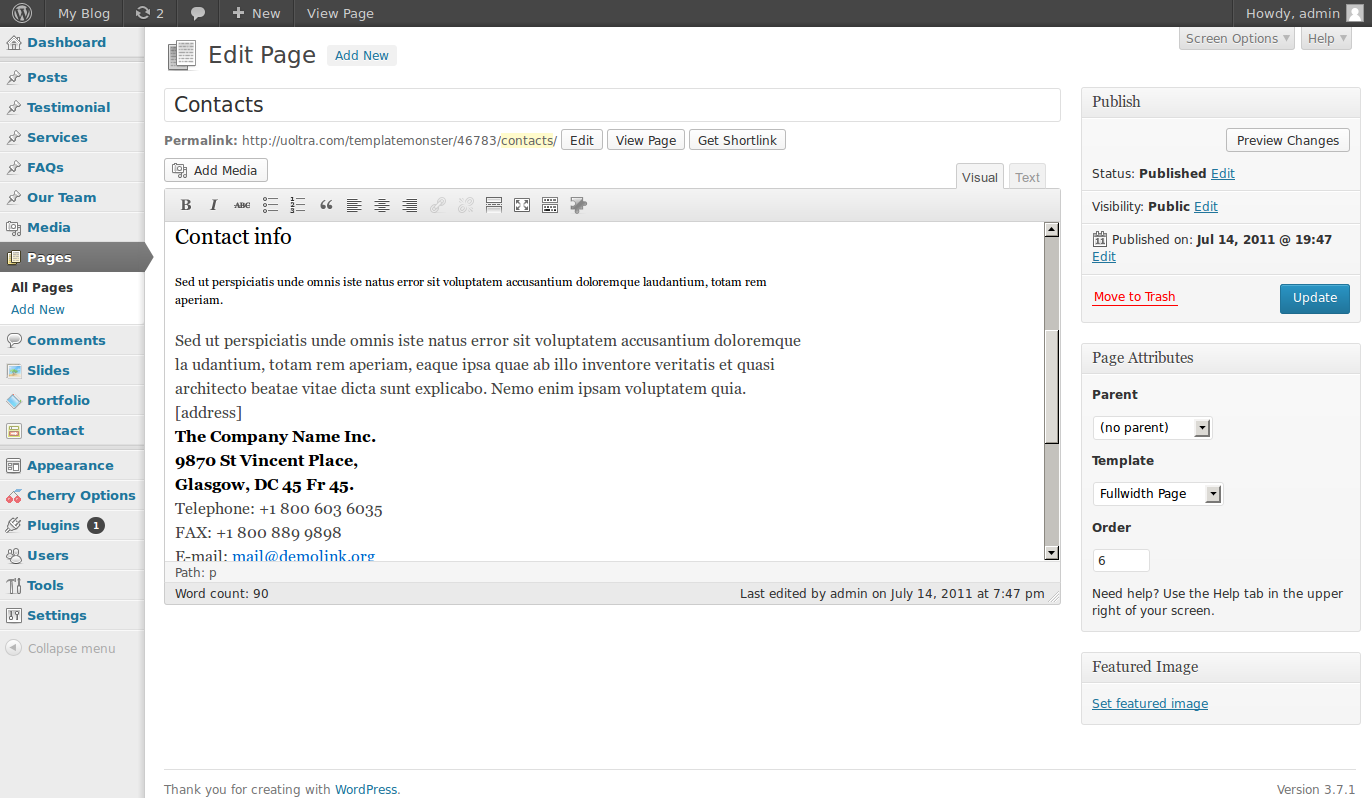Click Set featured image link
This screenshot has height=798, width=1372.
[x=1150, y=704]
